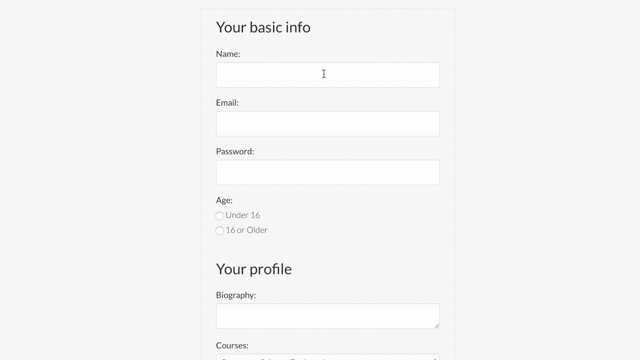
Task: Click the 'Name:' field label
Action: pyautogui.click(x=228, y=54)
